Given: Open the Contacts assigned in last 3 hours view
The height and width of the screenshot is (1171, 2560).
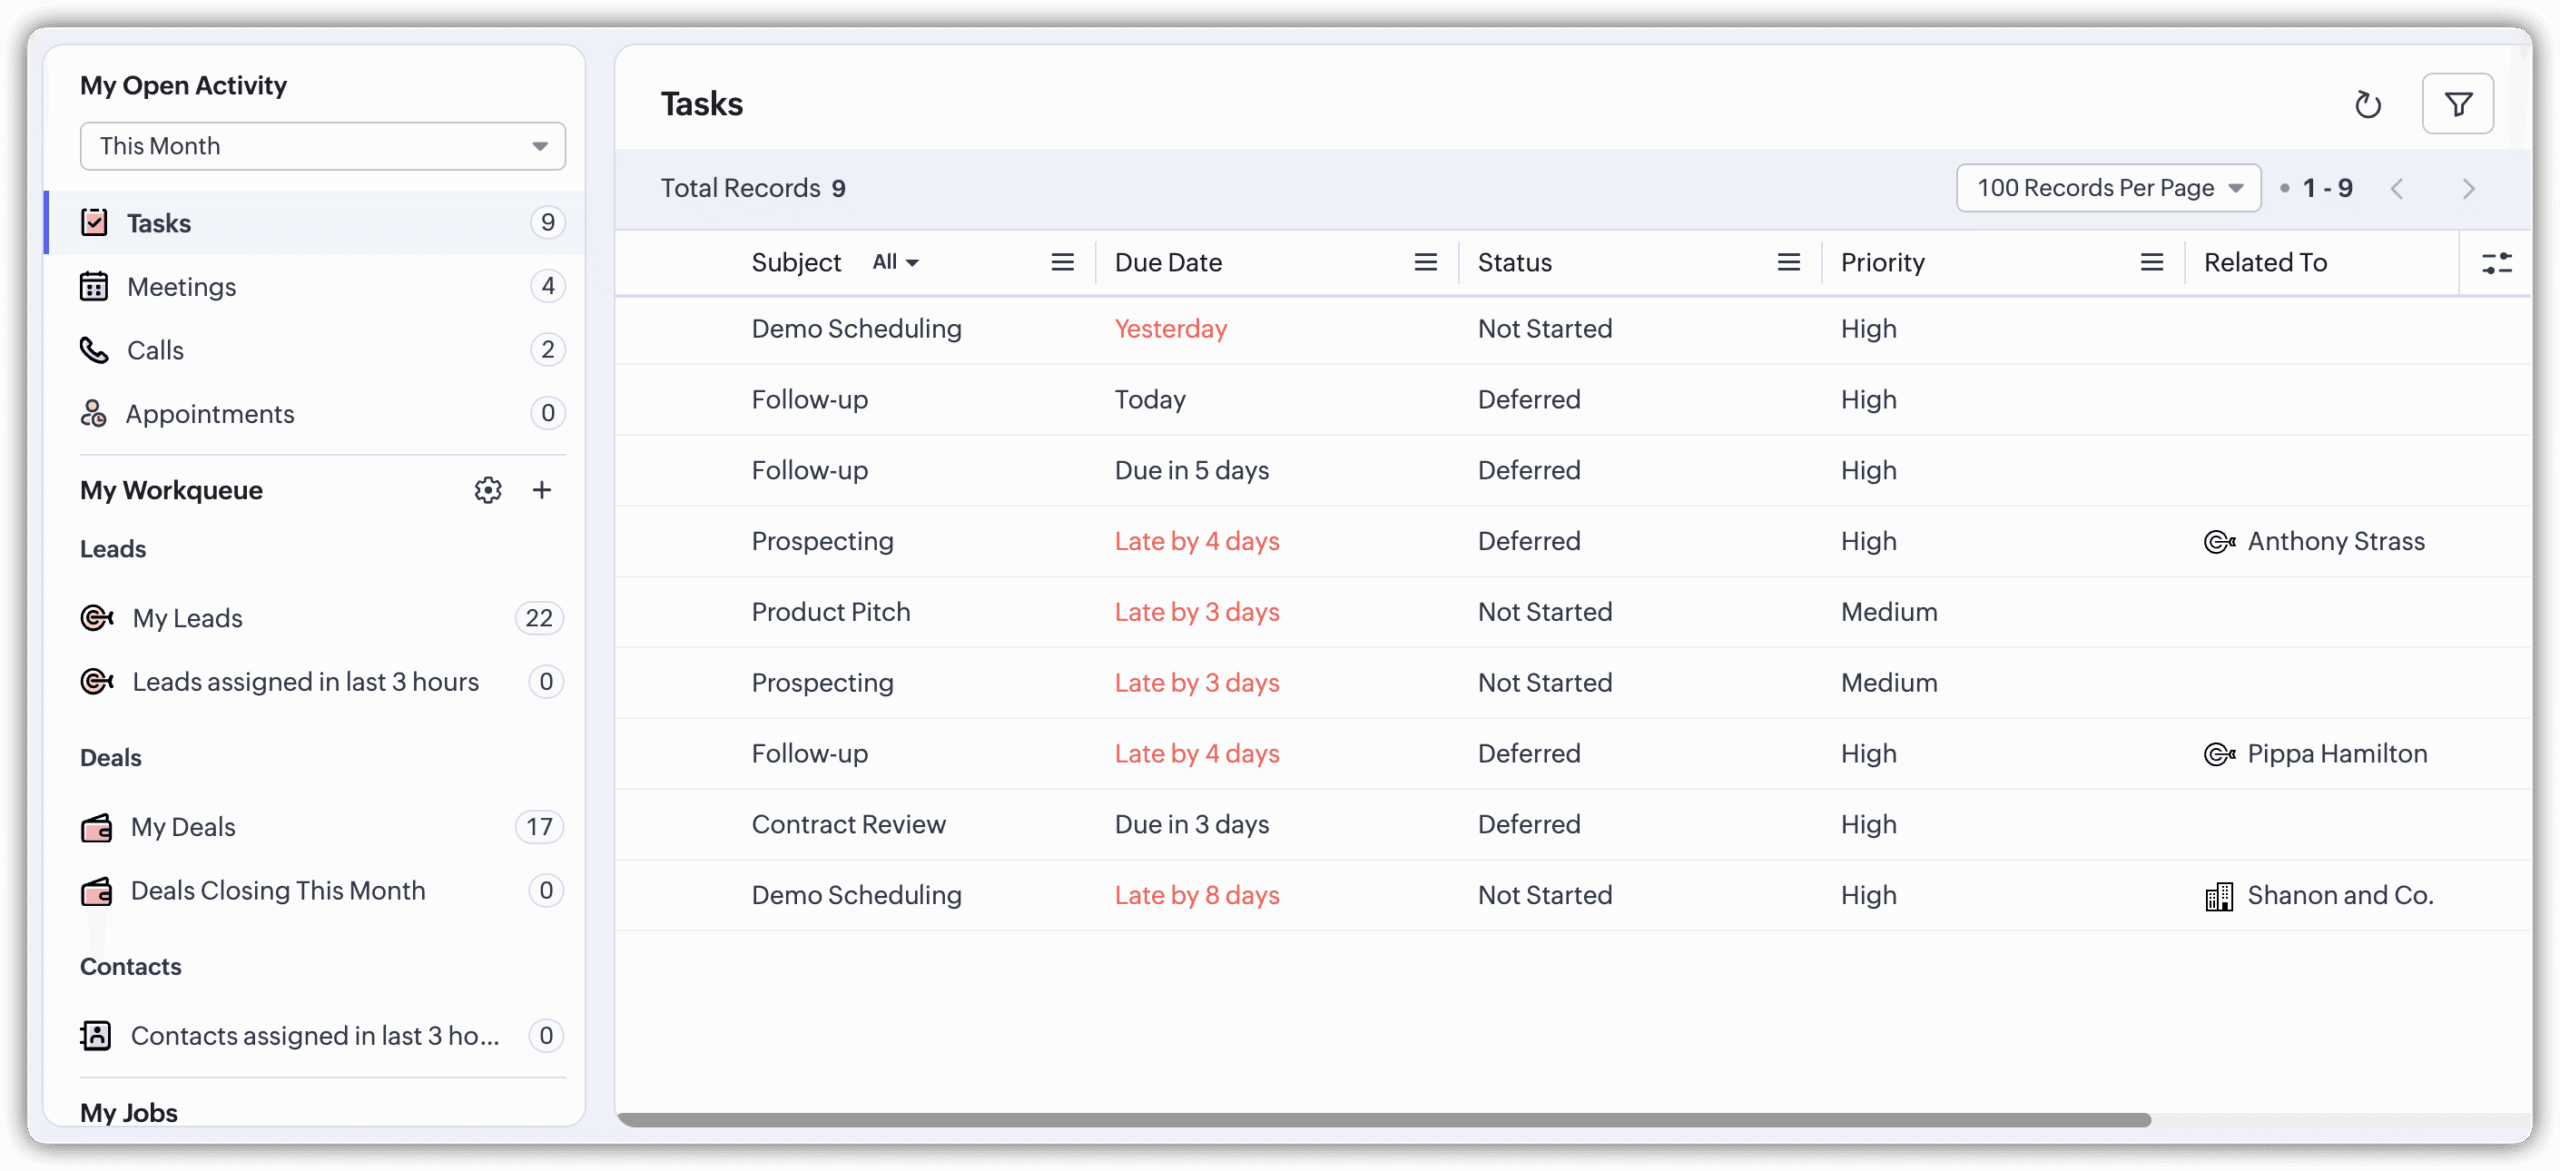Looking at the screenshot, I should [x=315, y=1036].
